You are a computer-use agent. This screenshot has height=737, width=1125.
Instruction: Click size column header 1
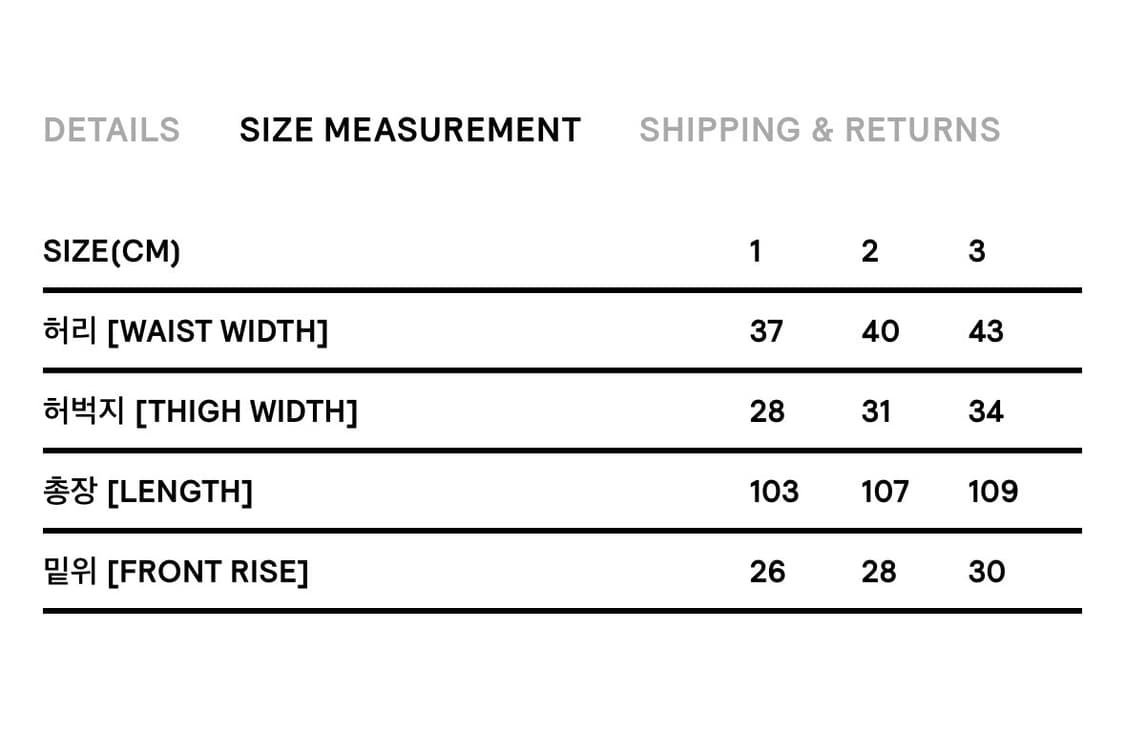[755, 252]
